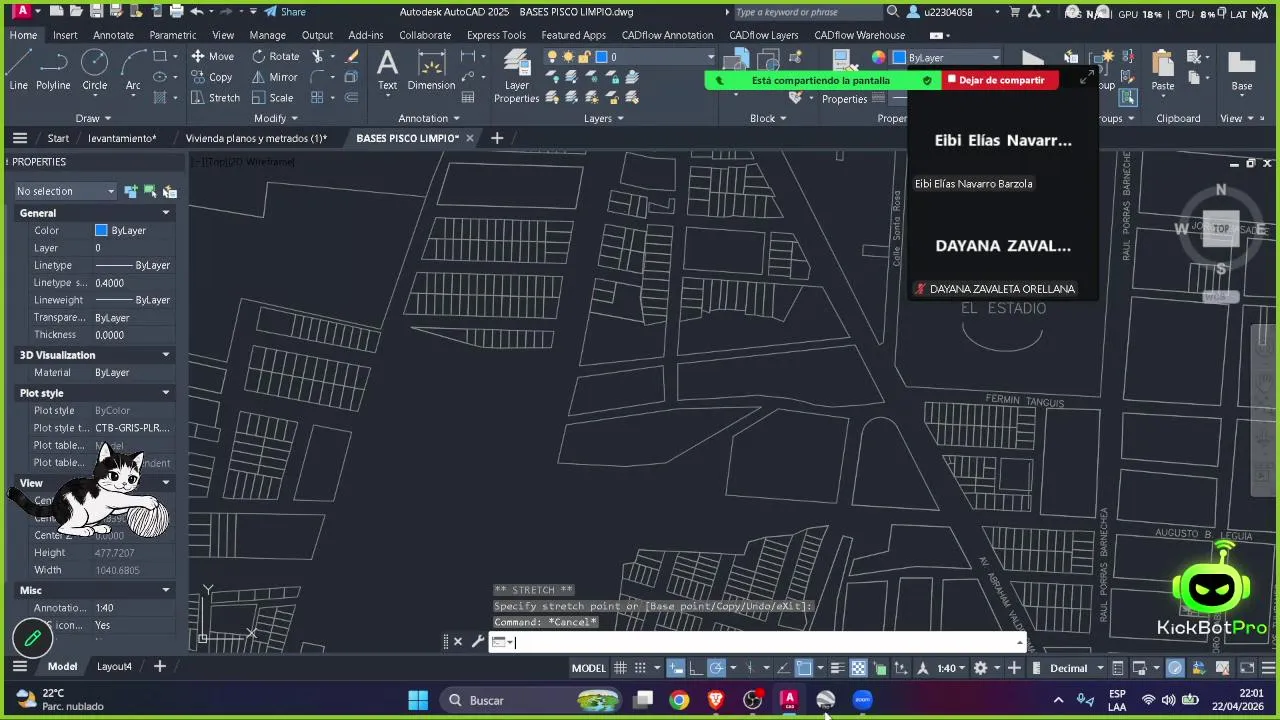Toggle object snap in status bar
Screen dimensions: 1280x720
tap(804, 668)
